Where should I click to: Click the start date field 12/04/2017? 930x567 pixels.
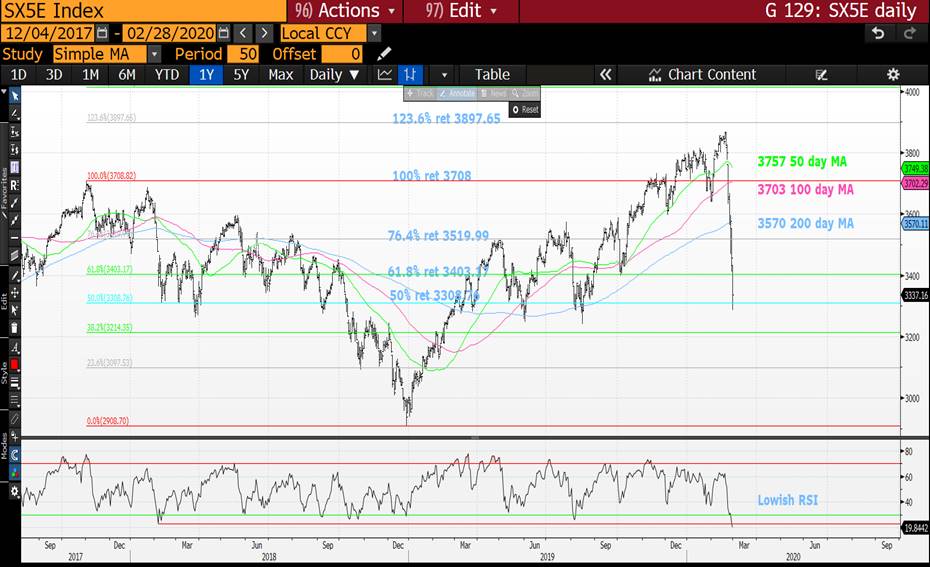click(x=49, y=33)
